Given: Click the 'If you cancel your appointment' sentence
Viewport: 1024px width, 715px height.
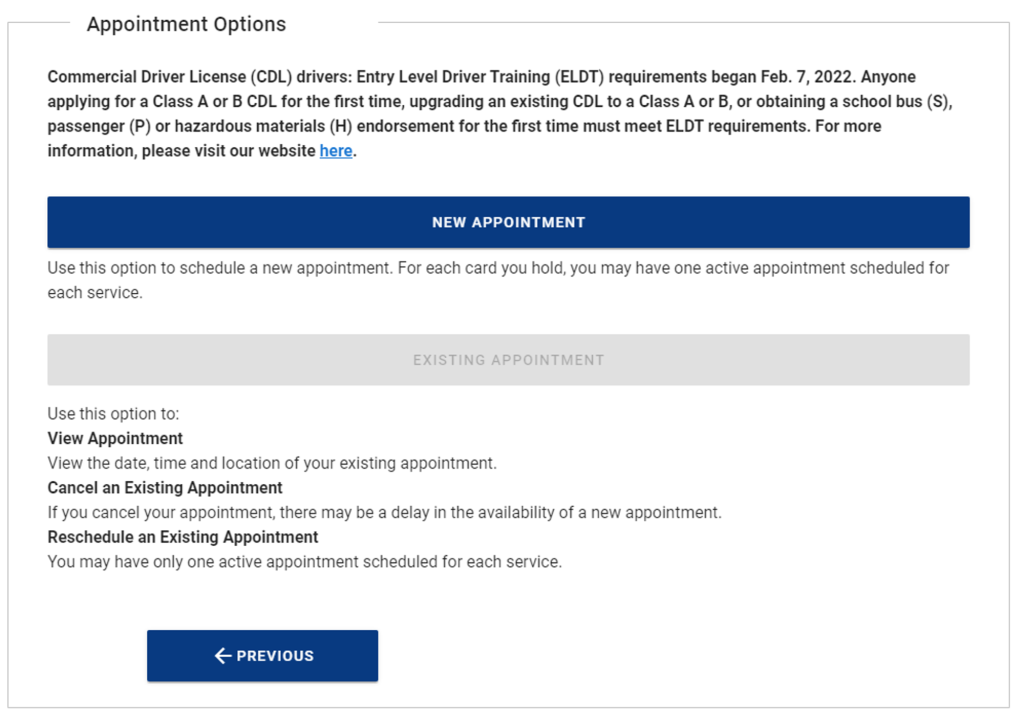Looking at the screenshot, I should tap(384, 512).
